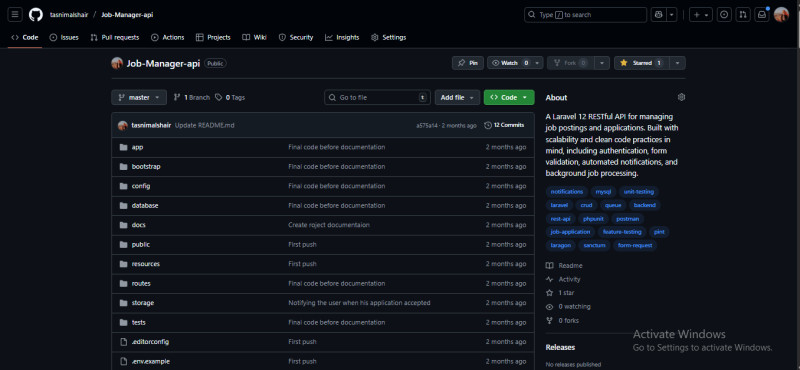Open the master branch dropdown
Image resolution: width=800 pixels, height=370 pixels.
click(x=139, y=97)
